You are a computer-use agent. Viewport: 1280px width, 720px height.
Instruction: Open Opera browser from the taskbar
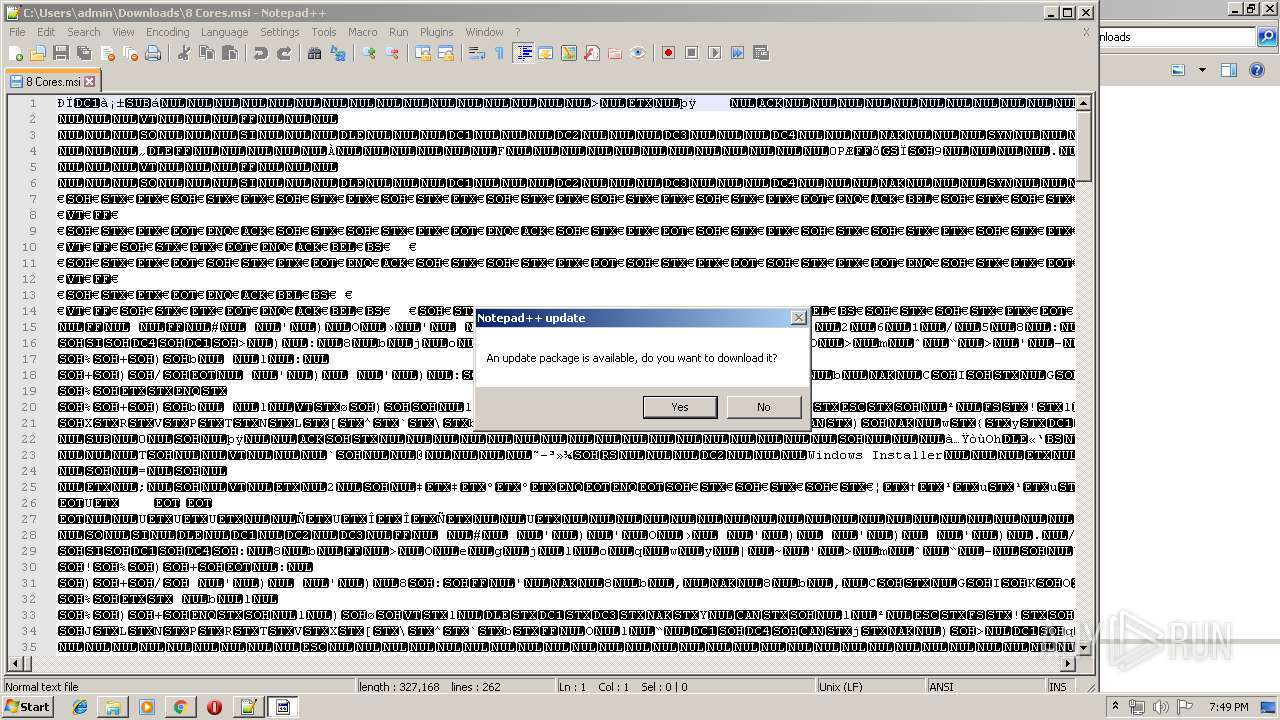[214, 707]
